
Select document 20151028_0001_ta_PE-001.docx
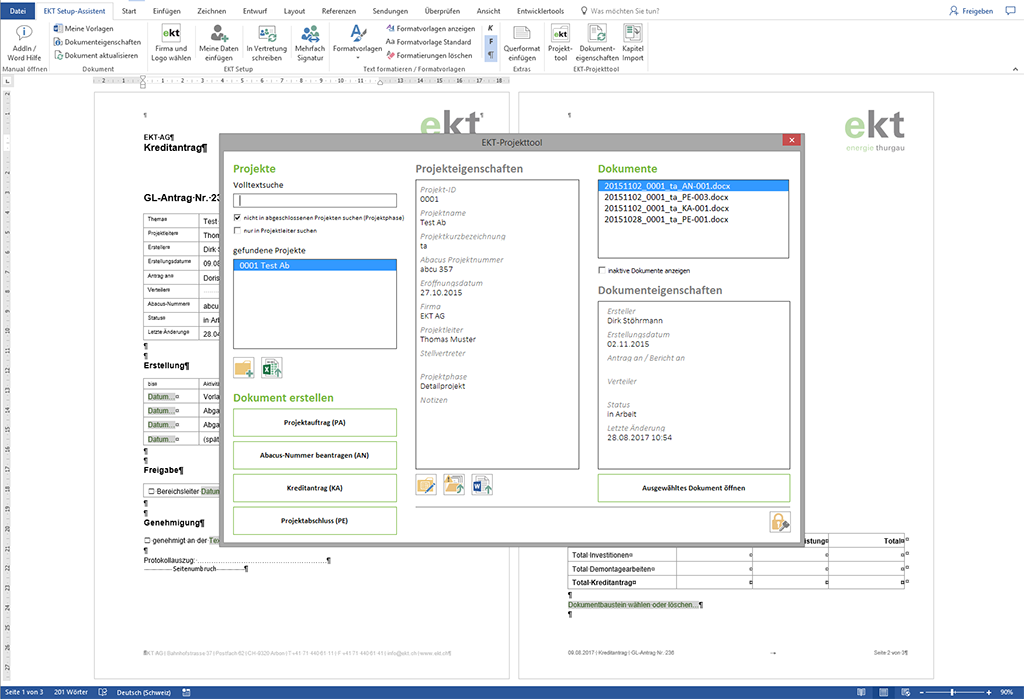coord(693,219)
